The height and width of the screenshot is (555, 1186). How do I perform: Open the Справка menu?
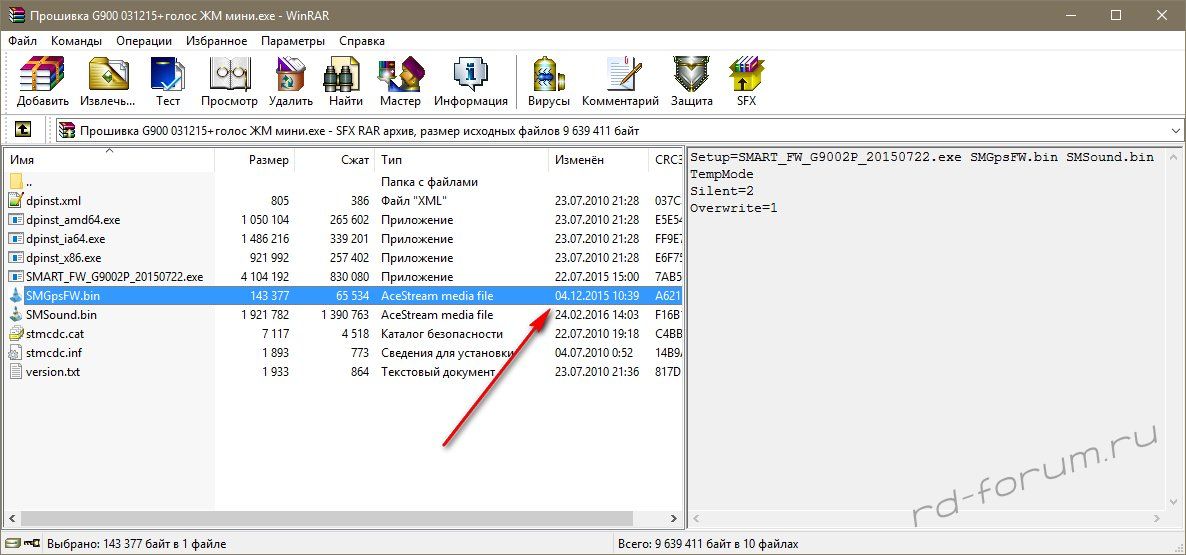tap(362, 41)
